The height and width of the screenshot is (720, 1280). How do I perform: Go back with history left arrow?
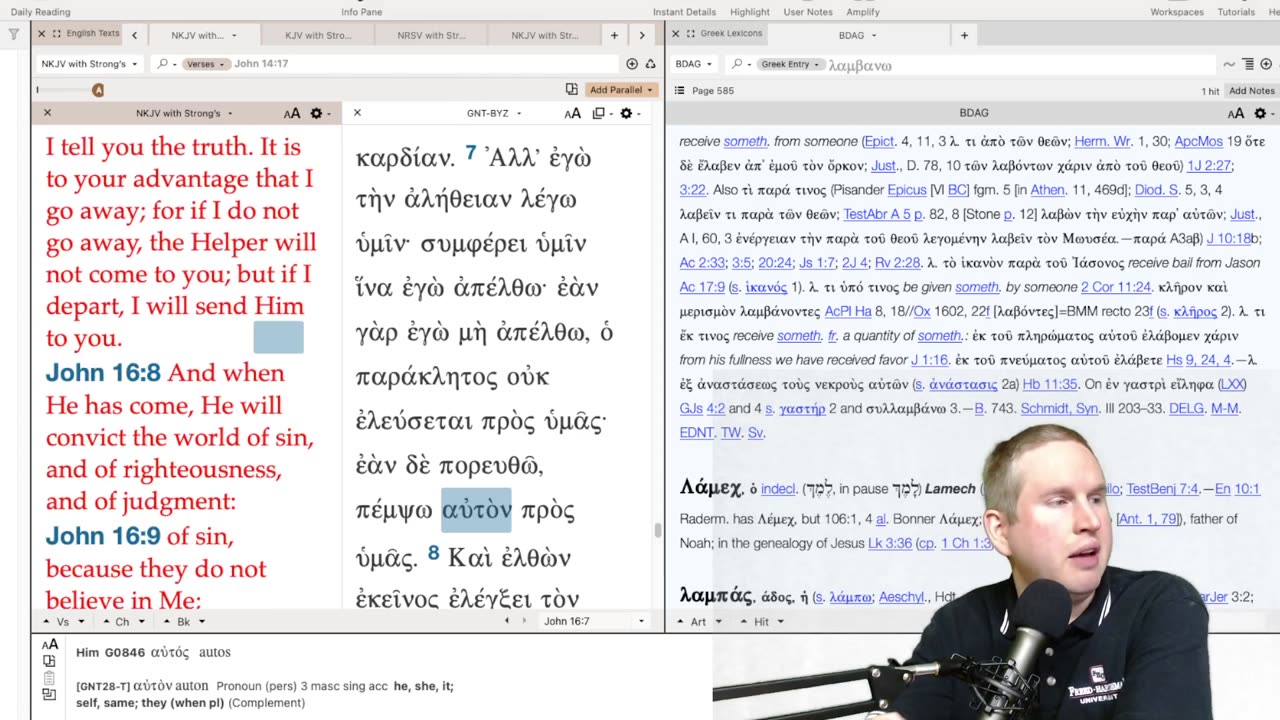click(506, 621)
